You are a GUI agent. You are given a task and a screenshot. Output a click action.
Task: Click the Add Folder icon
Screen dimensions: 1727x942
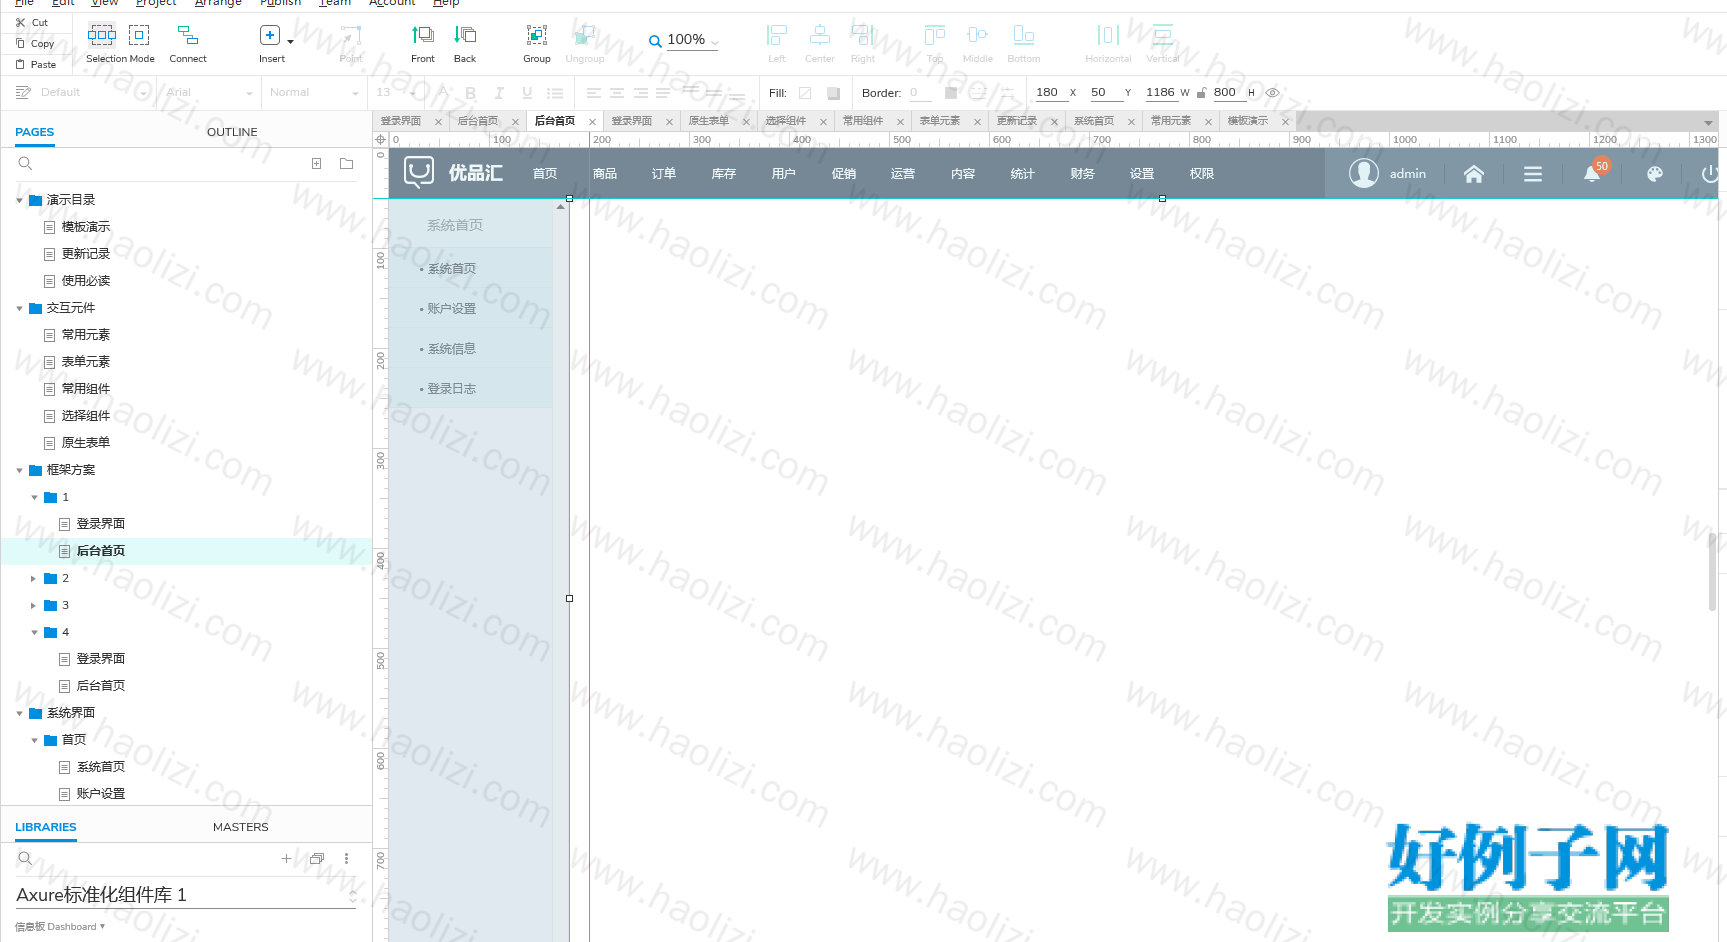pyautogui.click(x=346, y=163)
